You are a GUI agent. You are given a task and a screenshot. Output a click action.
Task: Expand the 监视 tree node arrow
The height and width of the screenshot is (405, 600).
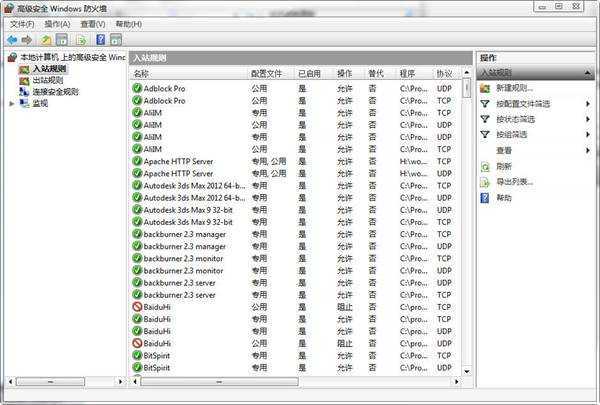click(x=11, y=103)
